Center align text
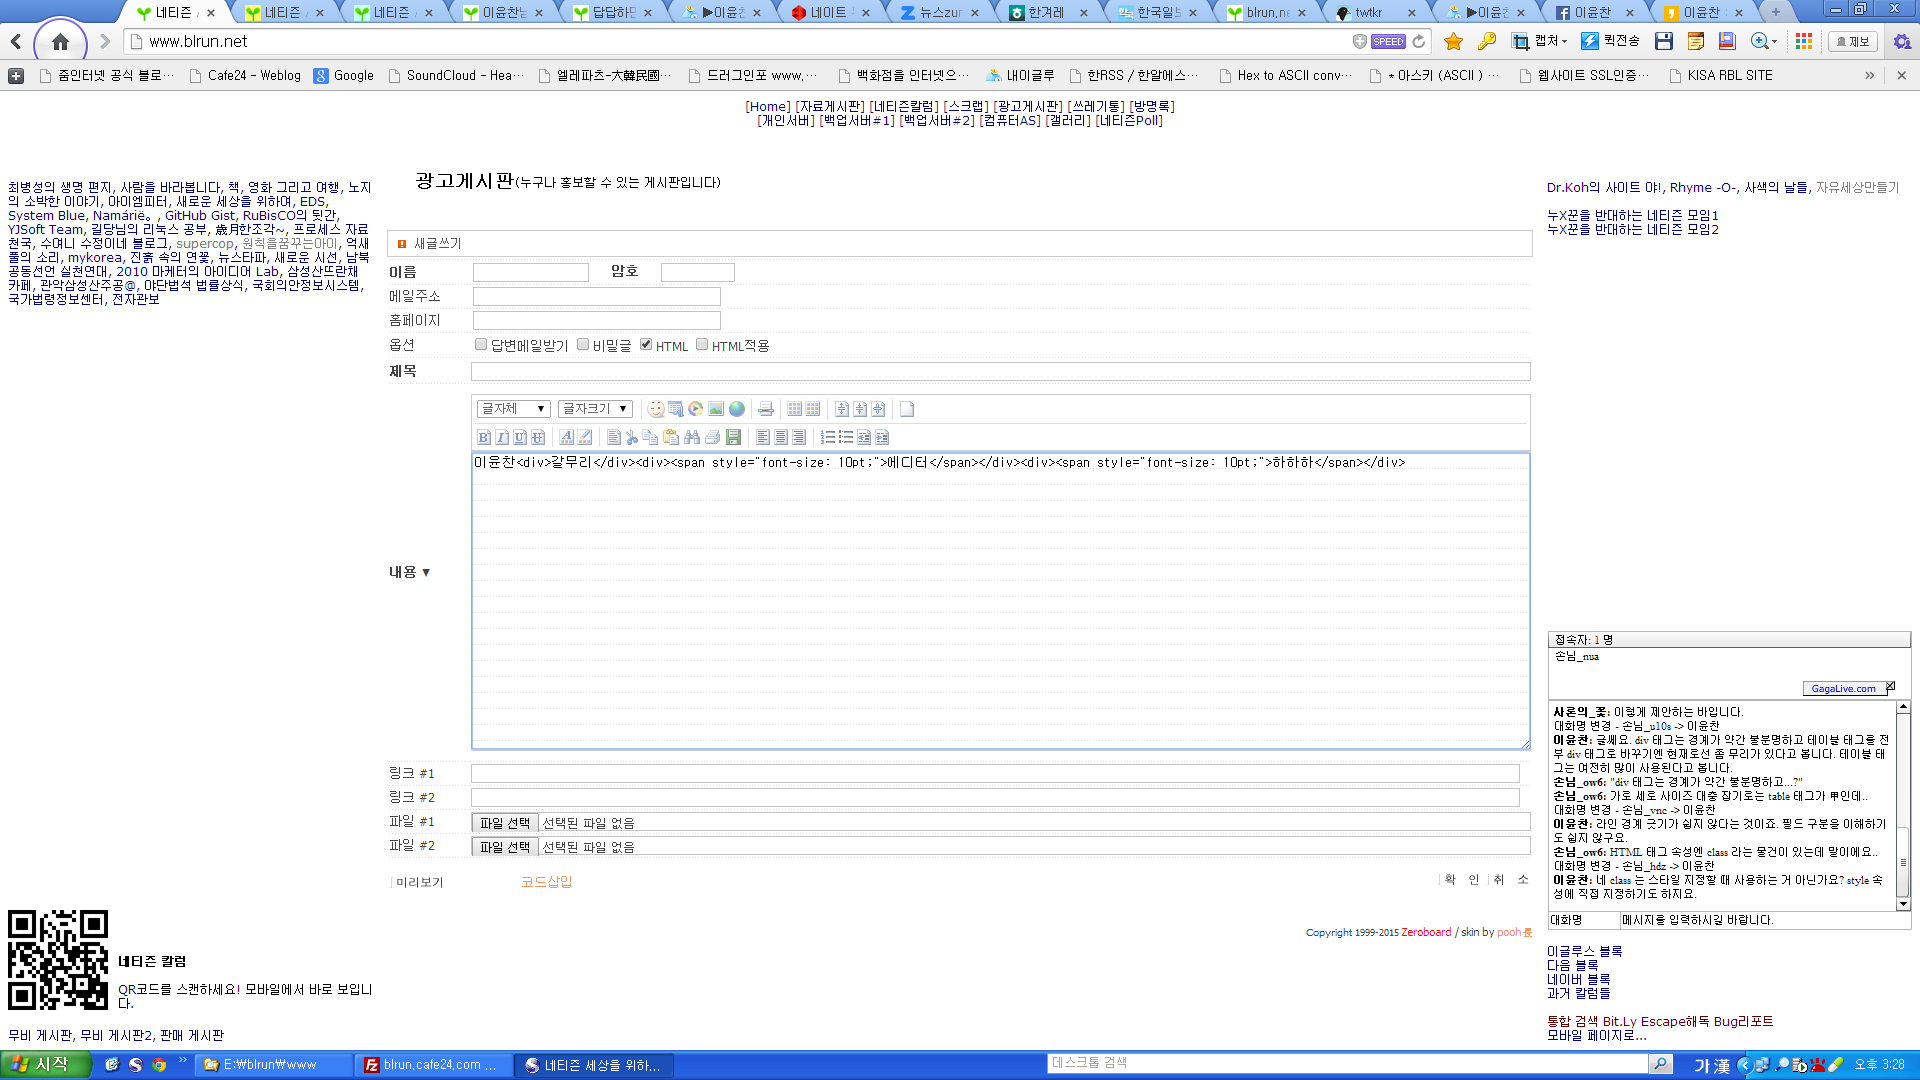This screenshot has width=1920, height=1080. (x=781, y=437)
